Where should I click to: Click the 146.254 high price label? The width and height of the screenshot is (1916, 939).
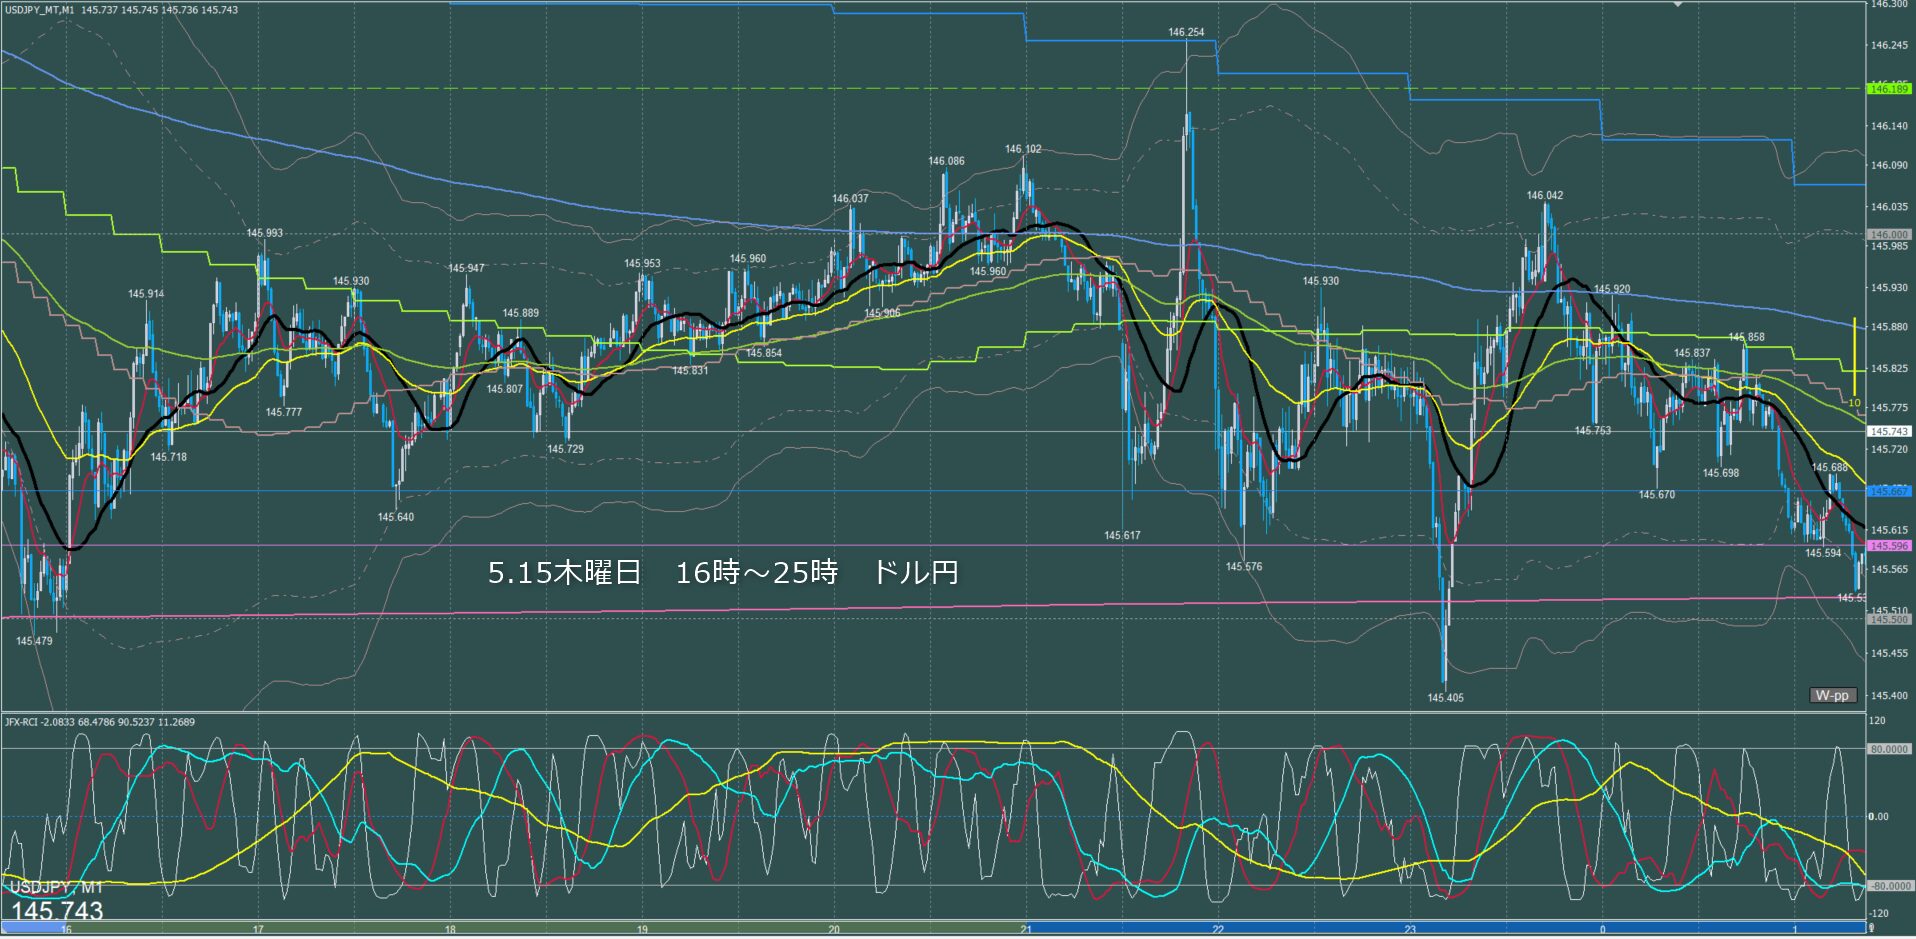pyautogui.click(x=1186, y=32)
